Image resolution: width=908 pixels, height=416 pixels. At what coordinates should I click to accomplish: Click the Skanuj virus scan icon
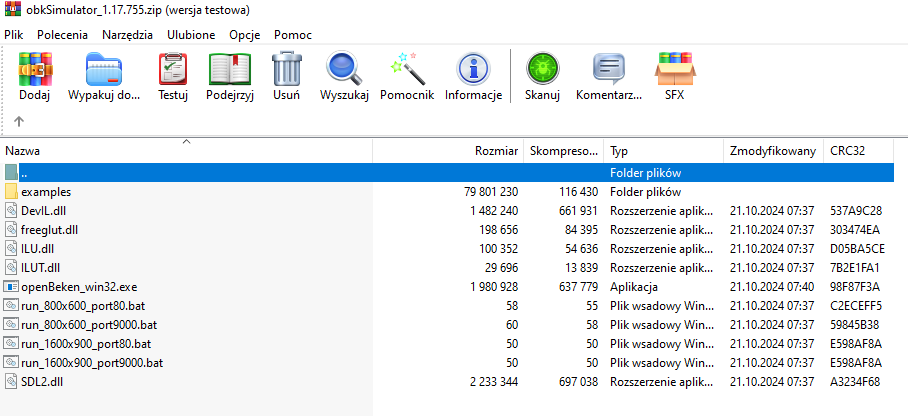tap(542, 68)
